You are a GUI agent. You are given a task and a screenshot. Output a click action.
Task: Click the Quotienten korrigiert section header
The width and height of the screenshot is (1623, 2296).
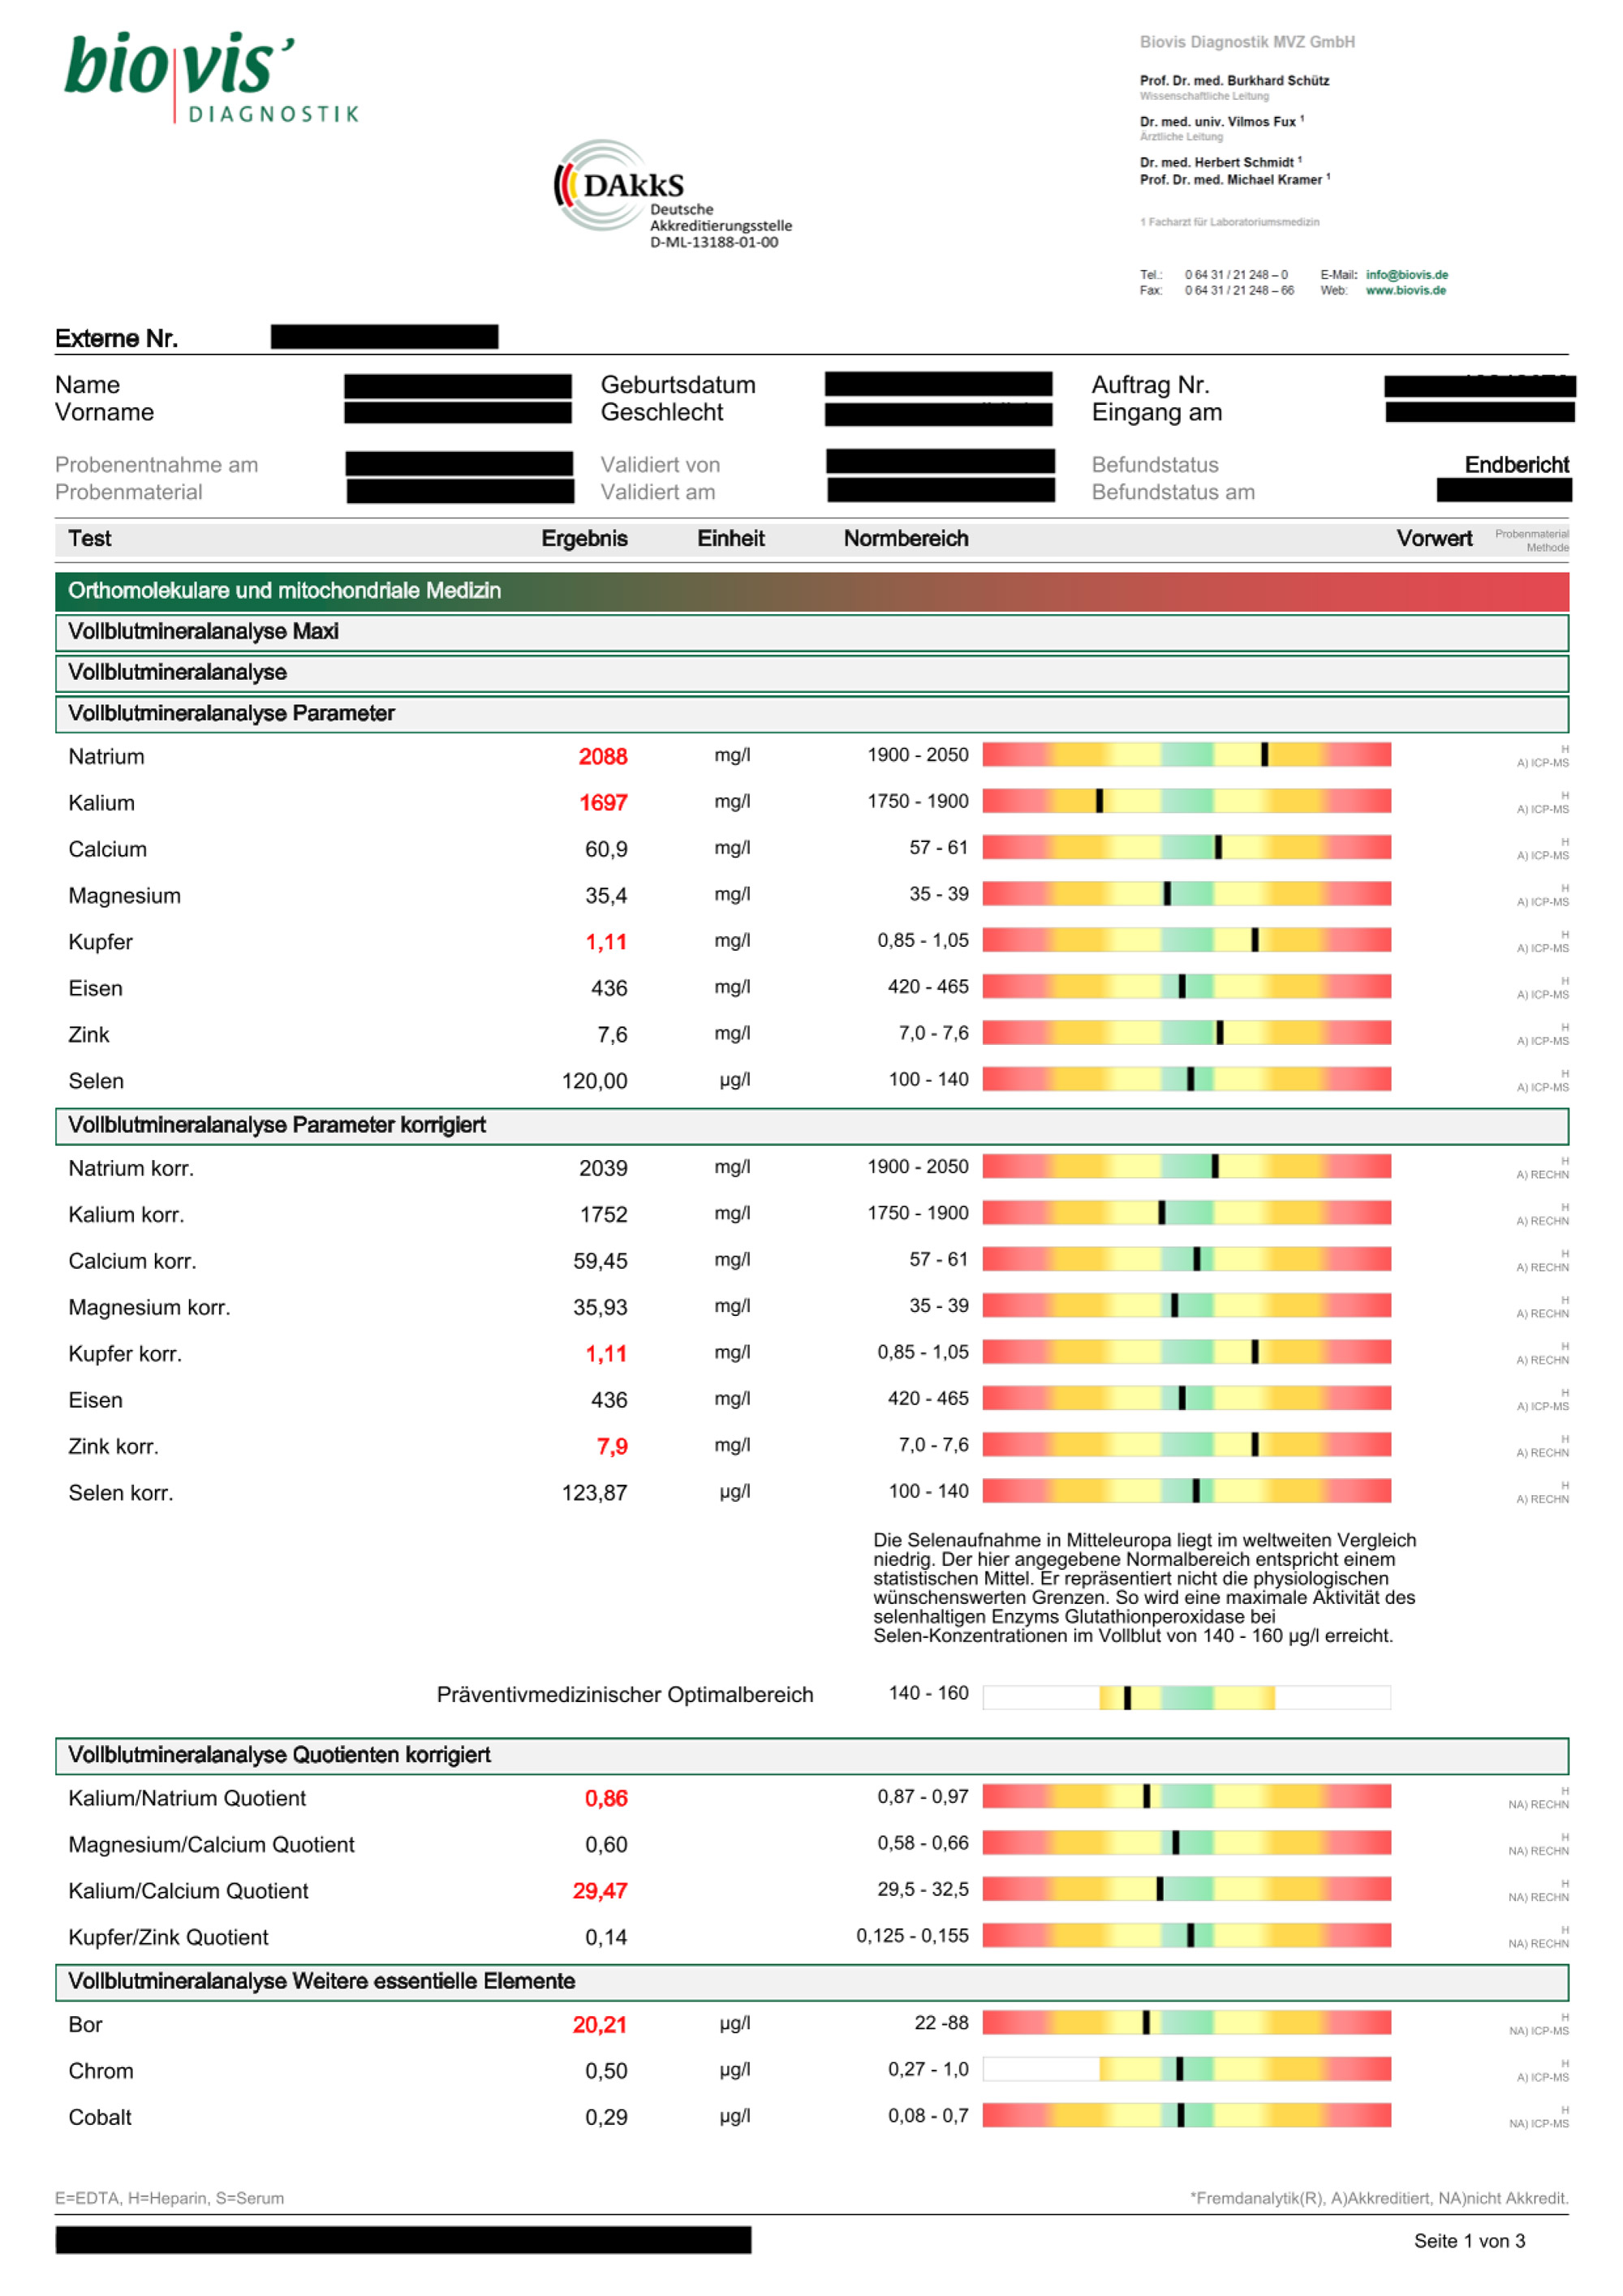pos(279,1755)
